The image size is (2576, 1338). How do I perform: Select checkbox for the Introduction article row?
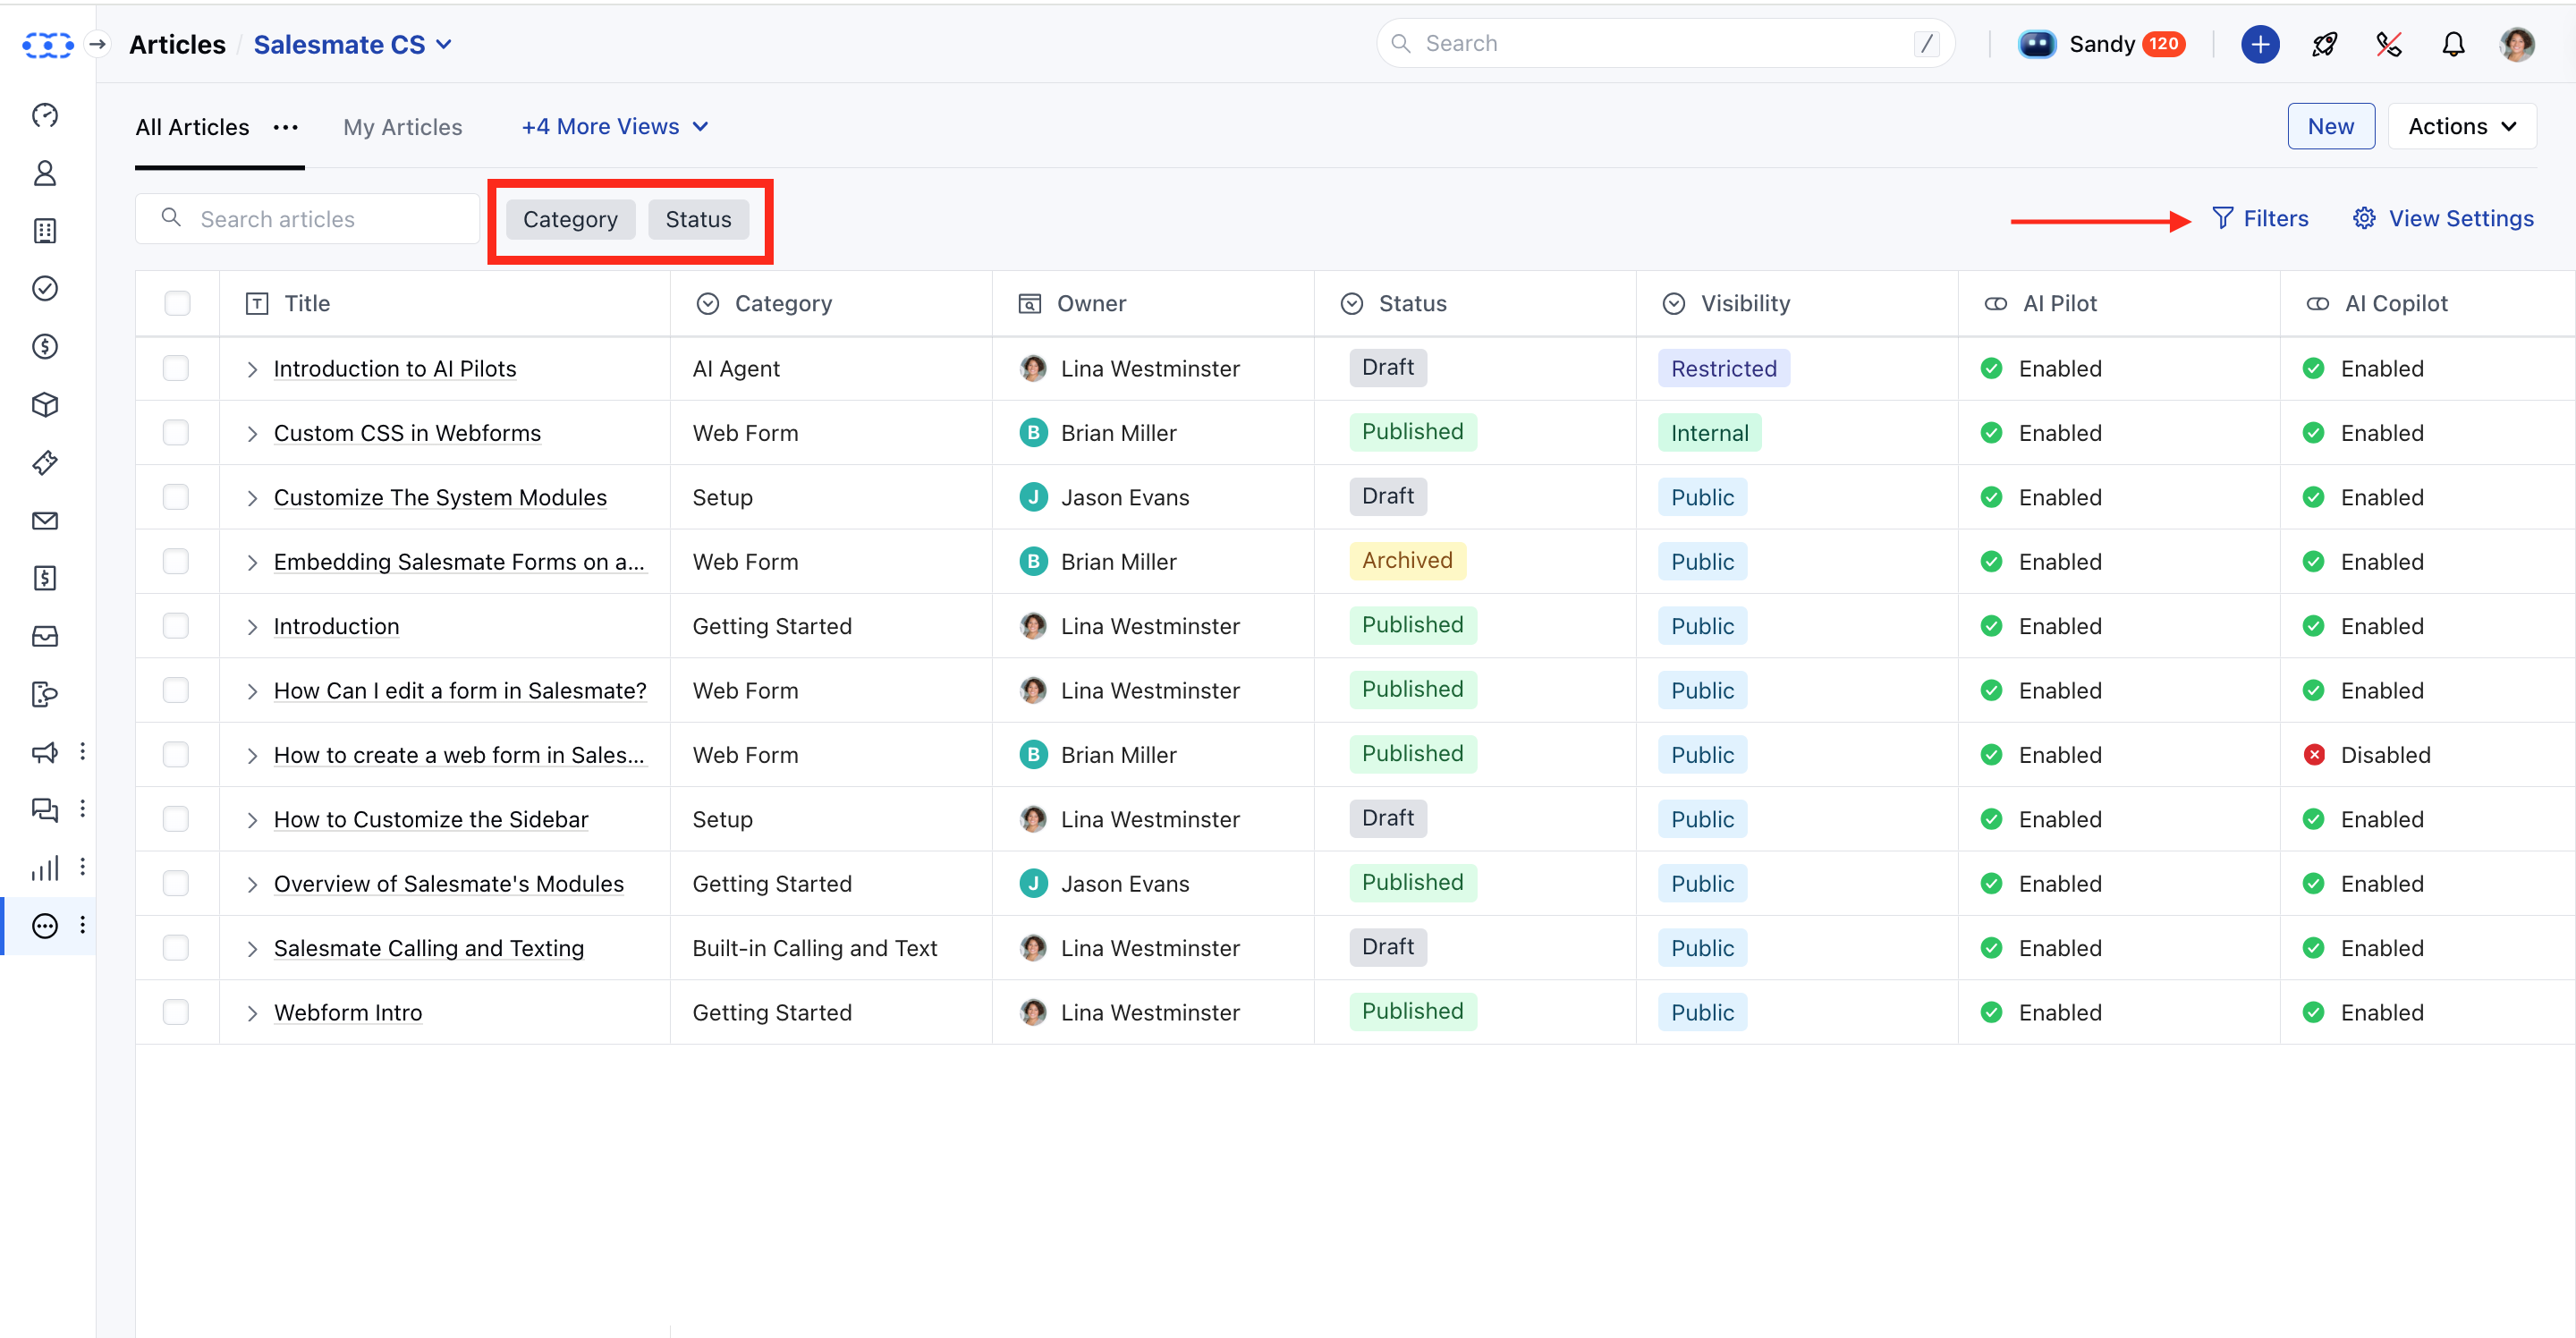[x=176, y=625]
